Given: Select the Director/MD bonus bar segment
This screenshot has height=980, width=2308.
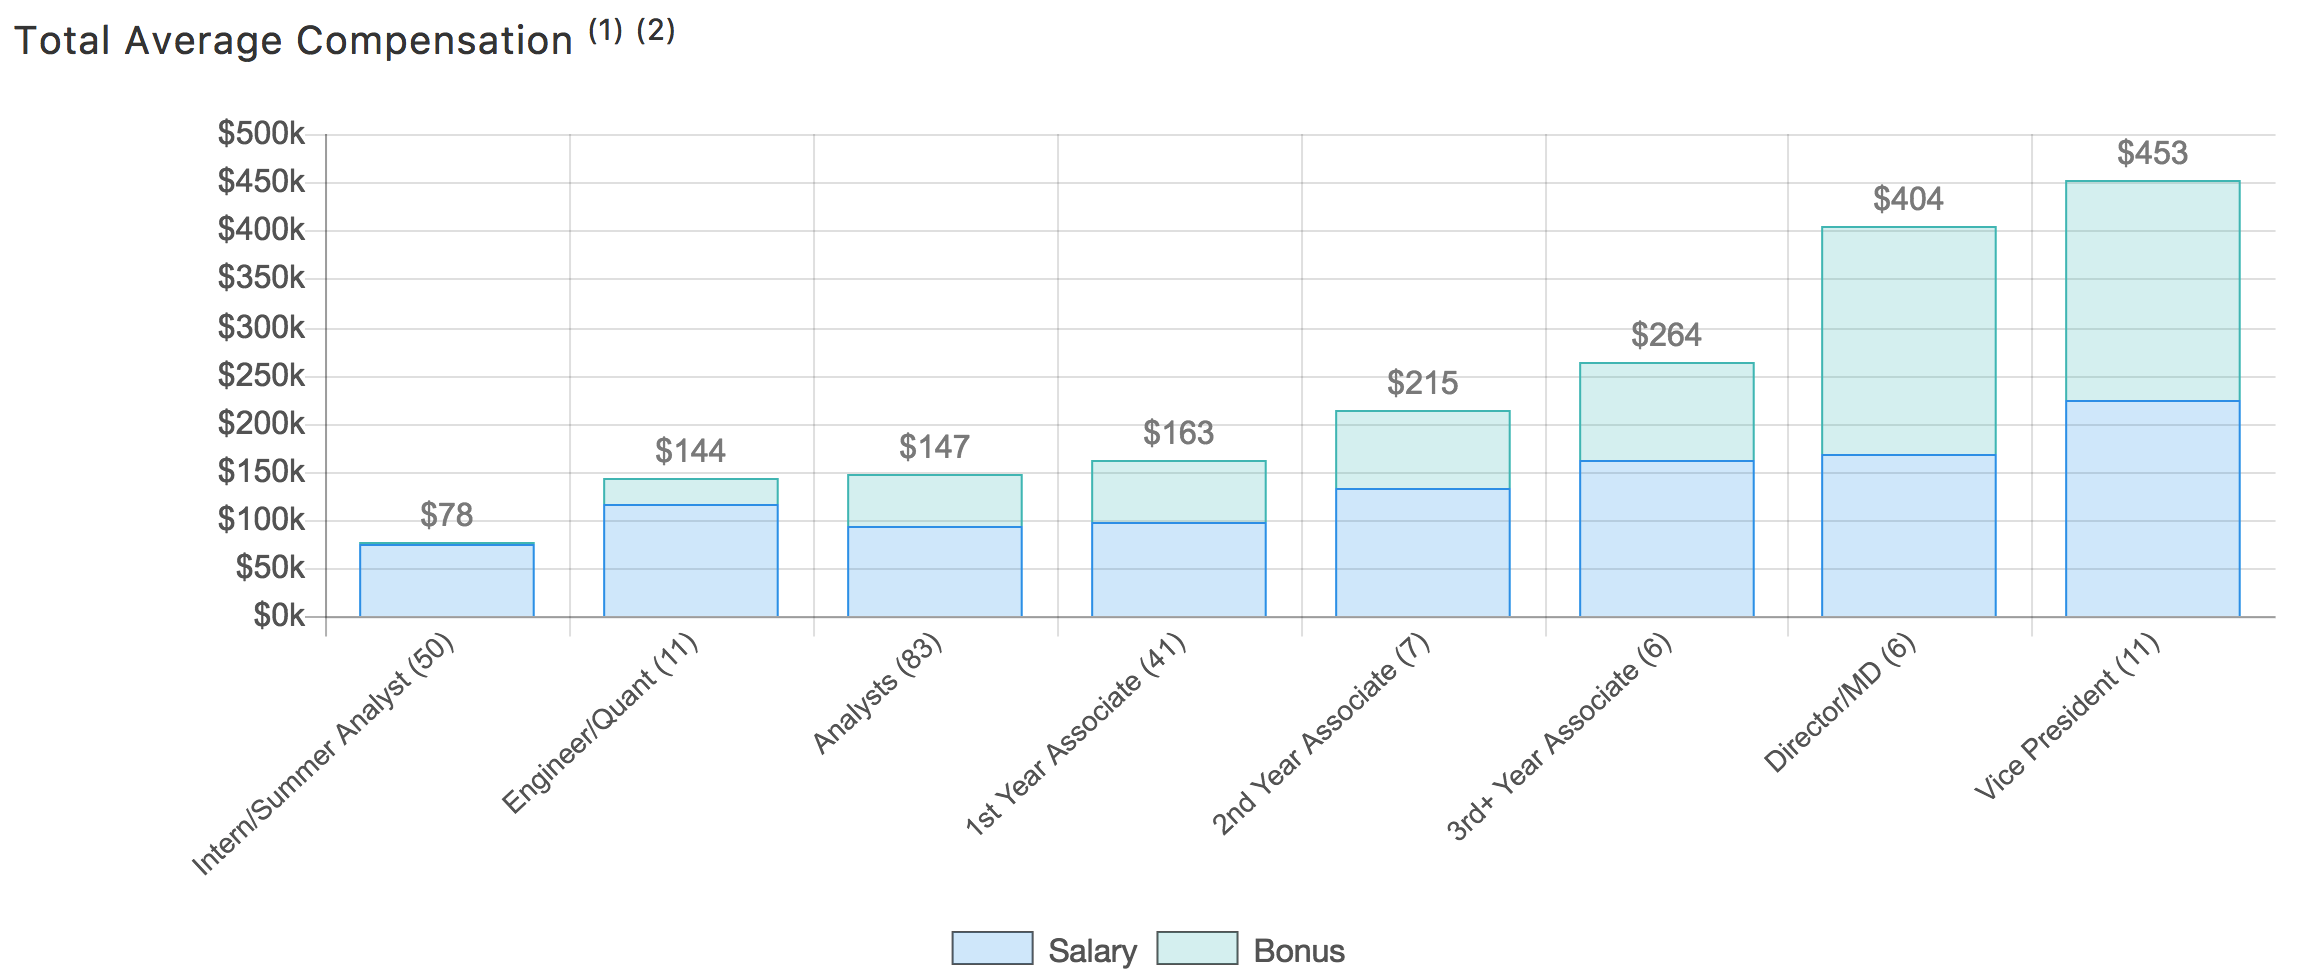Looking at the screenshot, I should coord(1908,341).
